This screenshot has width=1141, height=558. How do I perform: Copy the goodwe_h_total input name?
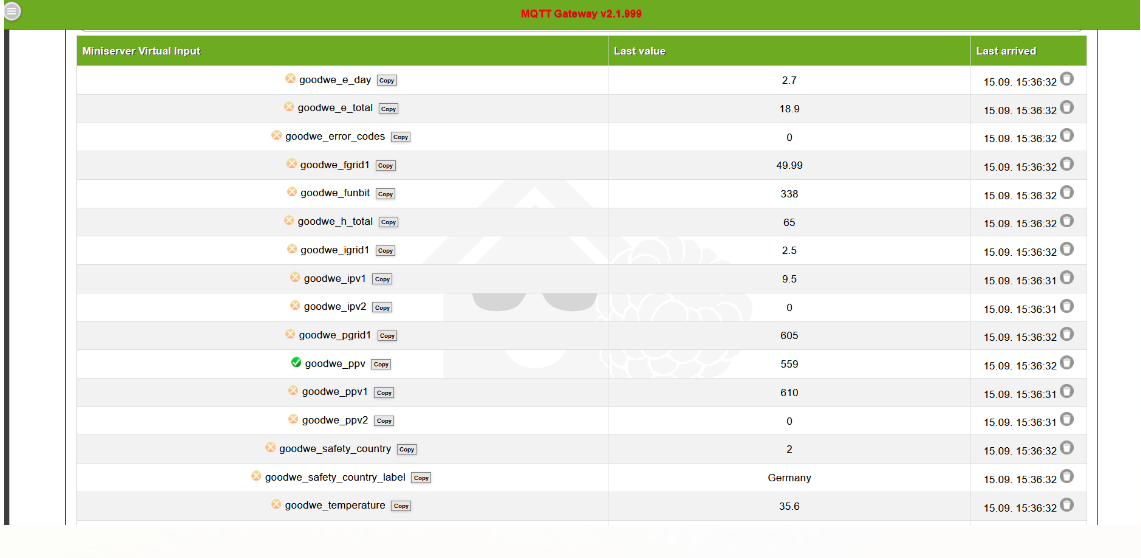(389, 223)
